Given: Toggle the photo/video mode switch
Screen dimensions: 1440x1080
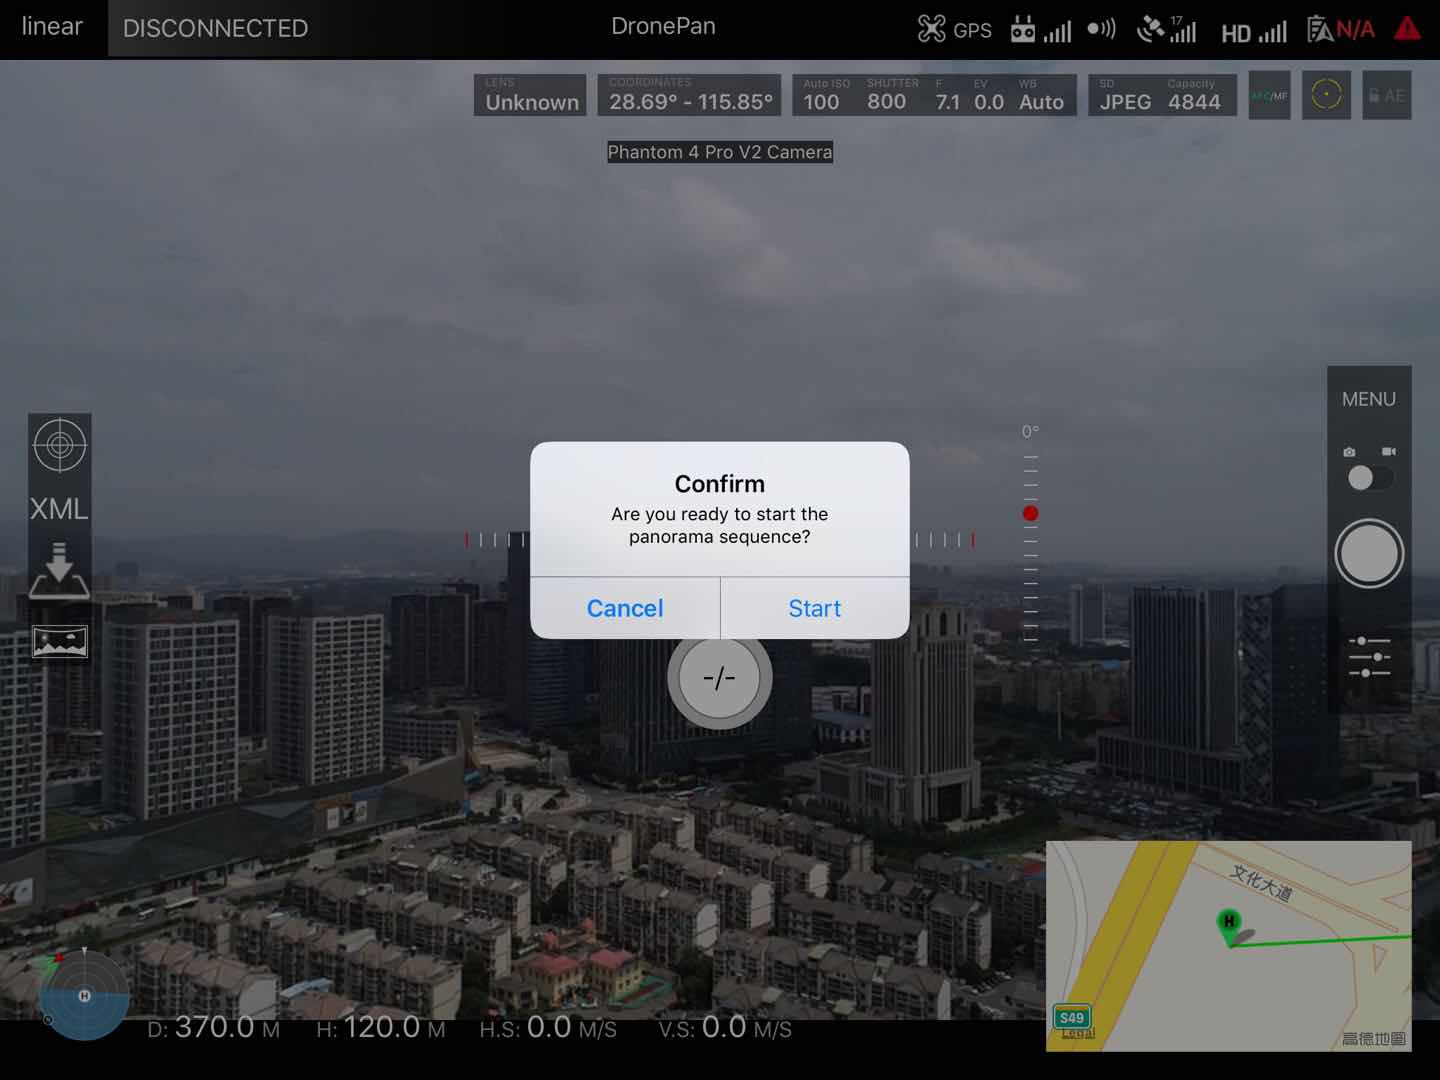Looking at the screenshot, I should 1369,477.
